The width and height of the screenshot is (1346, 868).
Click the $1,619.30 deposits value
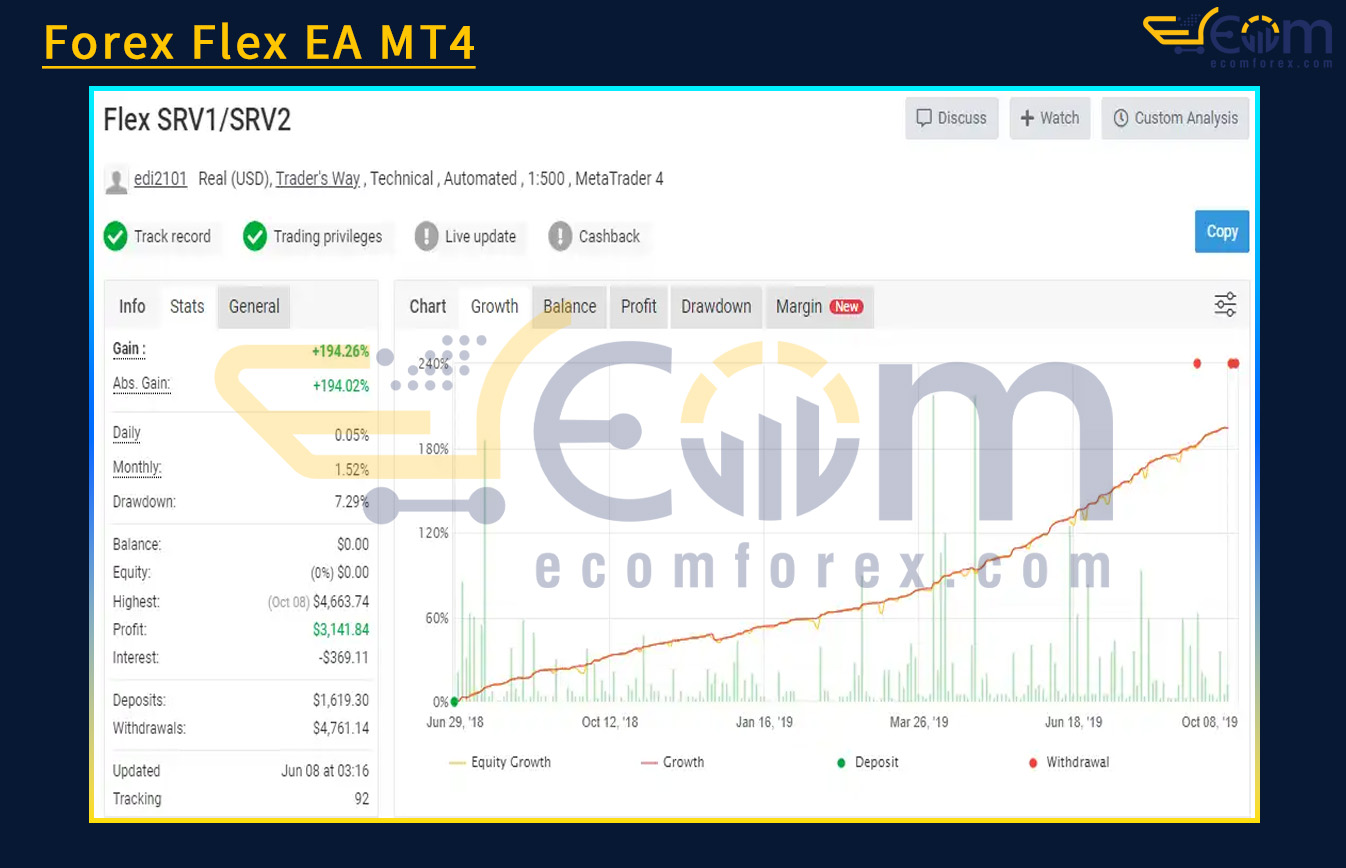(x=341, y=701)
